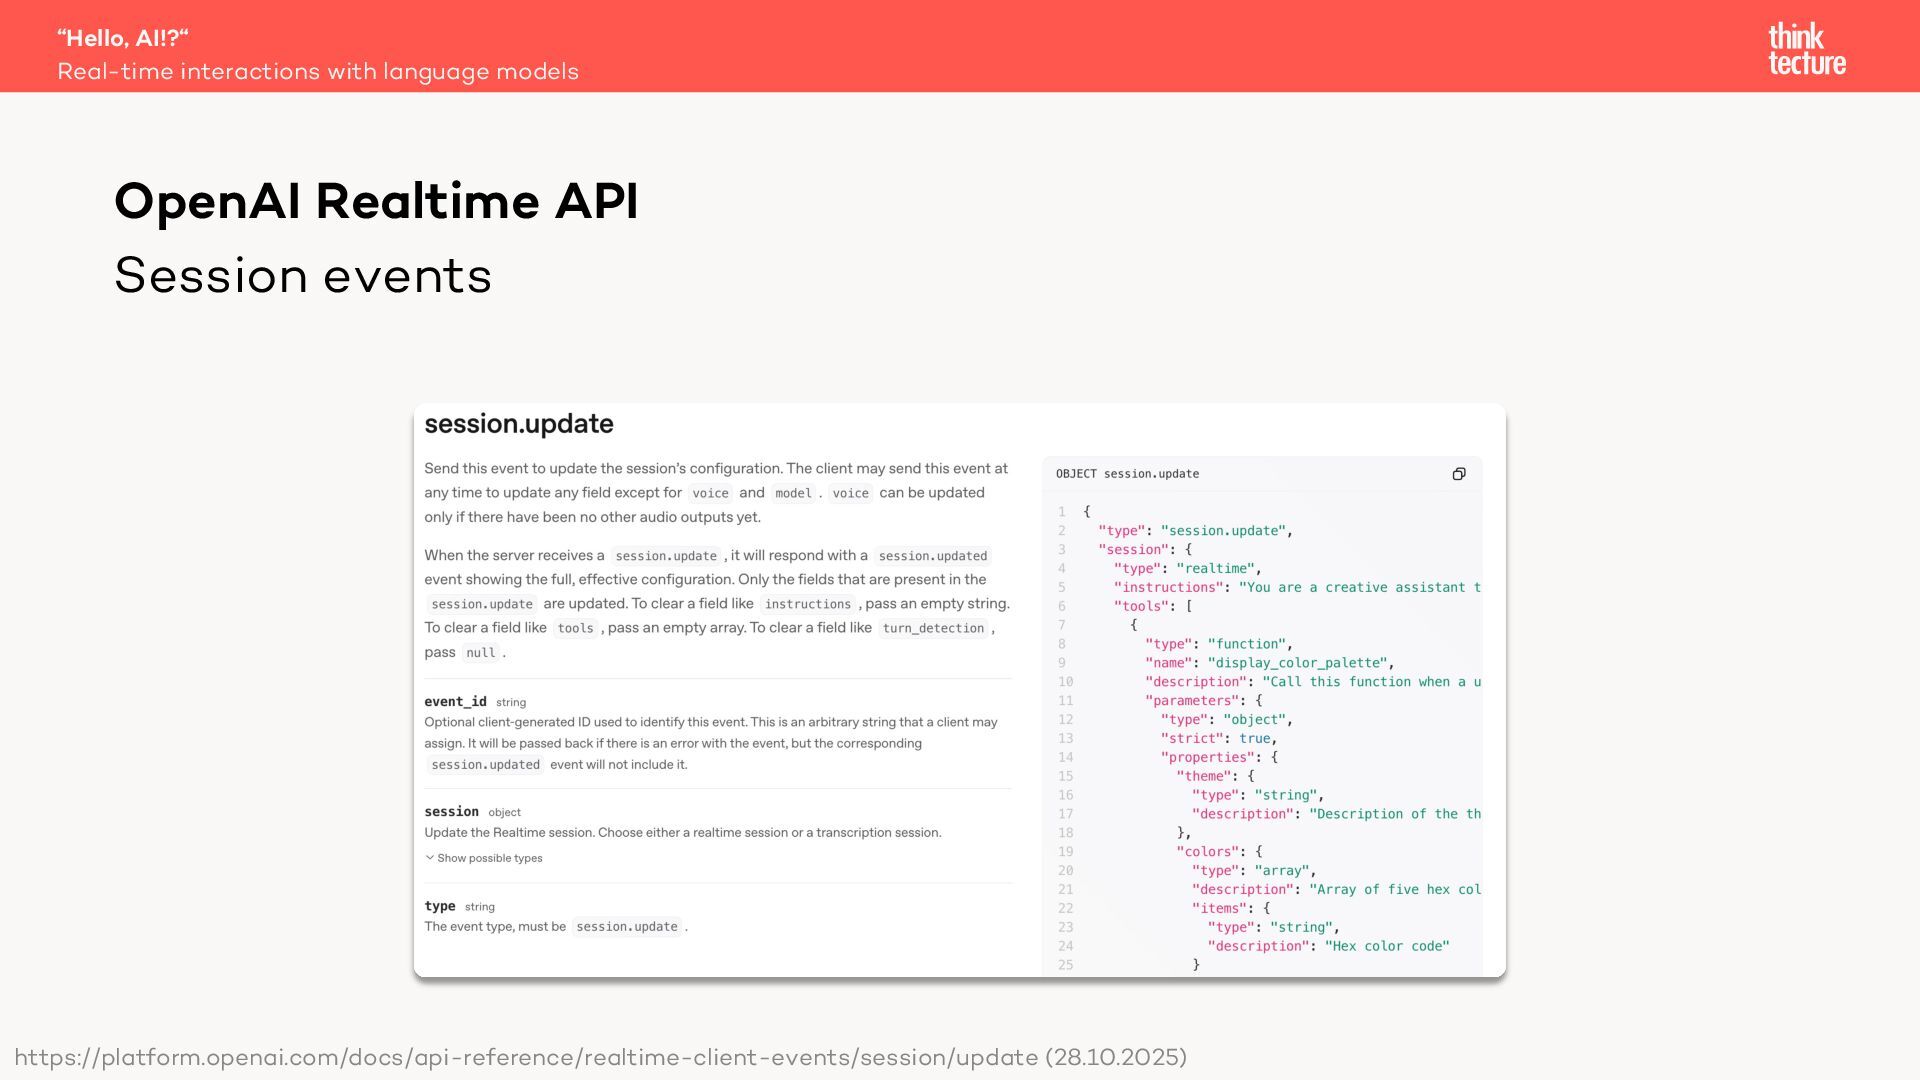Click the null inline code tag

pyautogui.click(x=480, y=653)
